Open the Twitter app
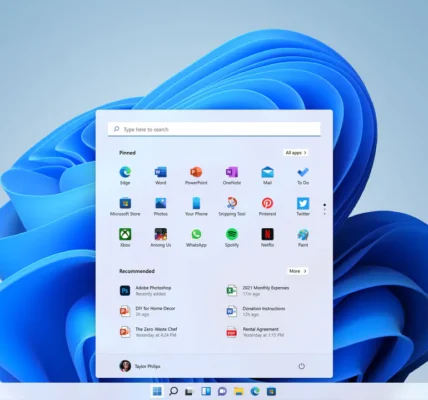Screen dimensions: 428x400 click(x=303, y=207)
